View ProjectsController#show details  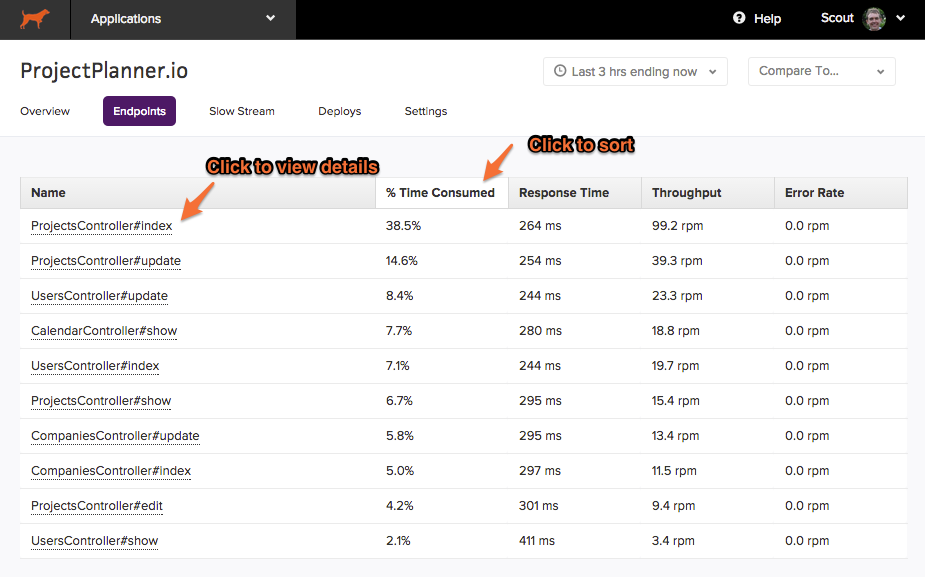pos(101,401)
